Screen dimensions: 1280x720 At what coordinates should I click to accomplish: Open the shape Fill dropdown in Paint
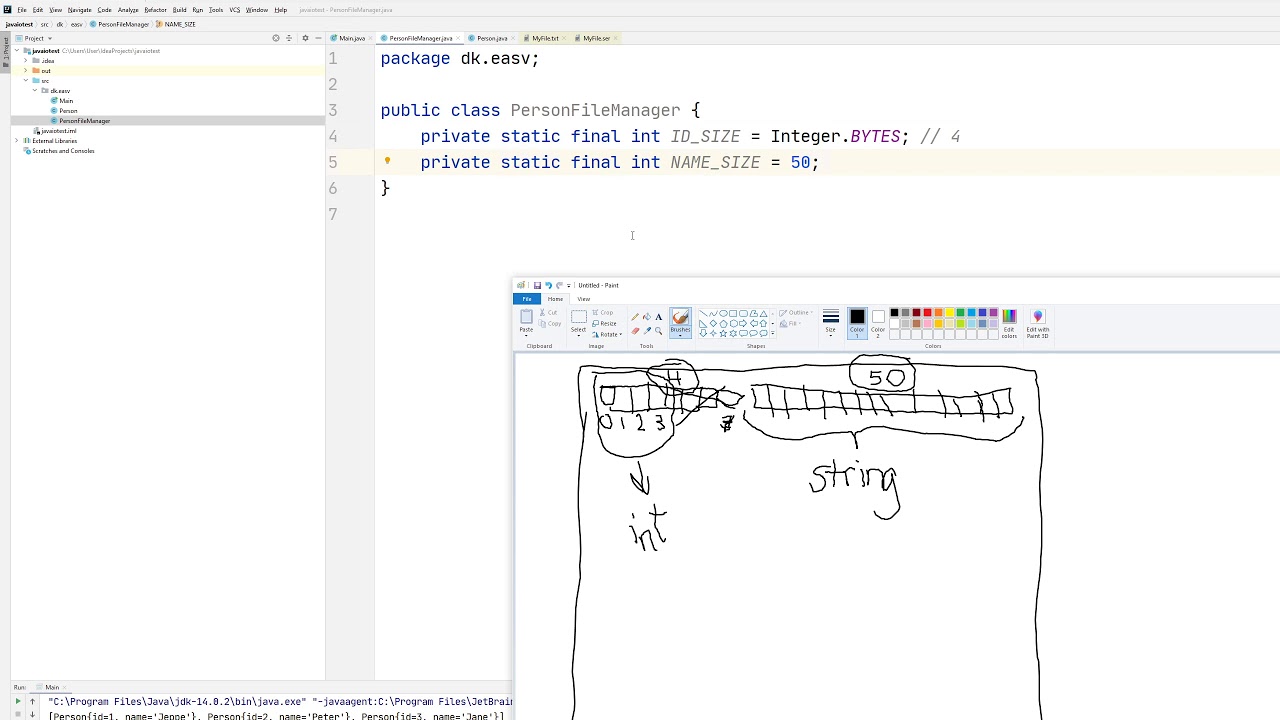790,323
